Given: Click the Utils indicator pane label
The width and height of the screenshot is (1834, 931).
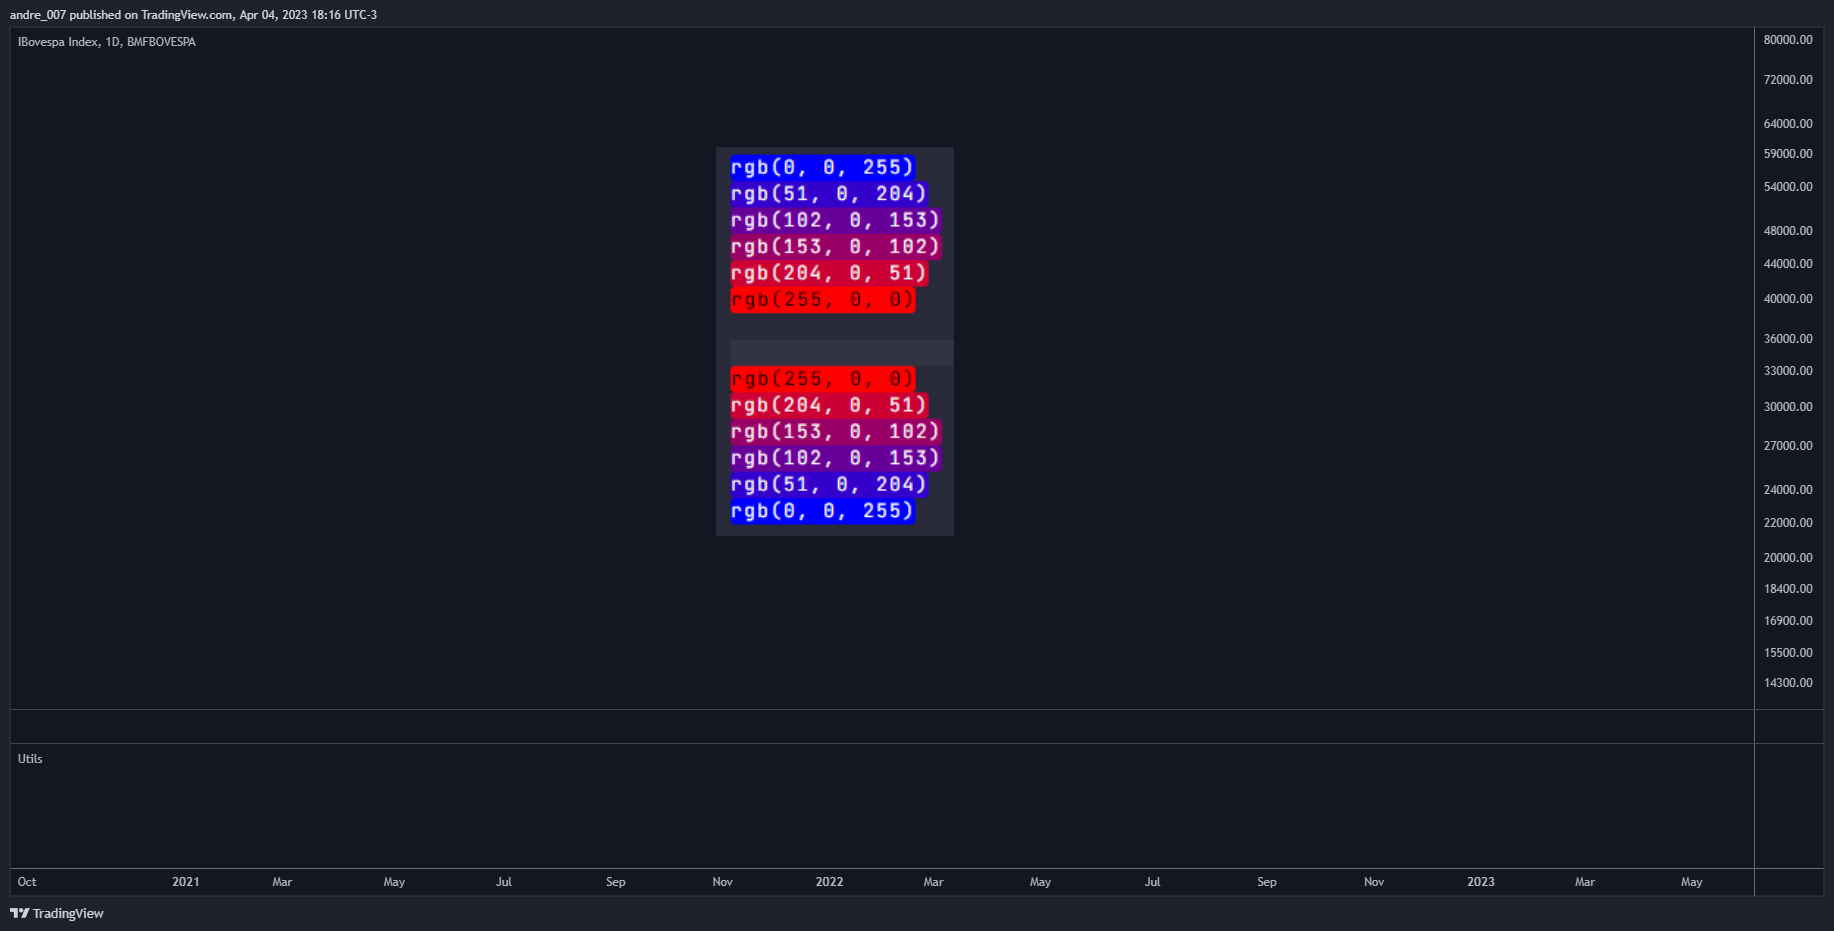Looking at the screenshot, I should point(30,759).
